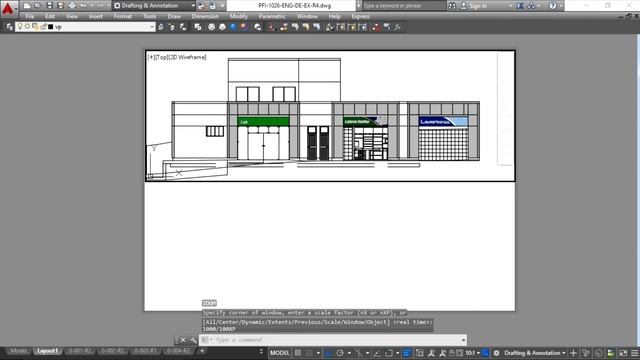Click the Autodesk Exchange Apps icon
640x360 pixels.
pos(520,6)
